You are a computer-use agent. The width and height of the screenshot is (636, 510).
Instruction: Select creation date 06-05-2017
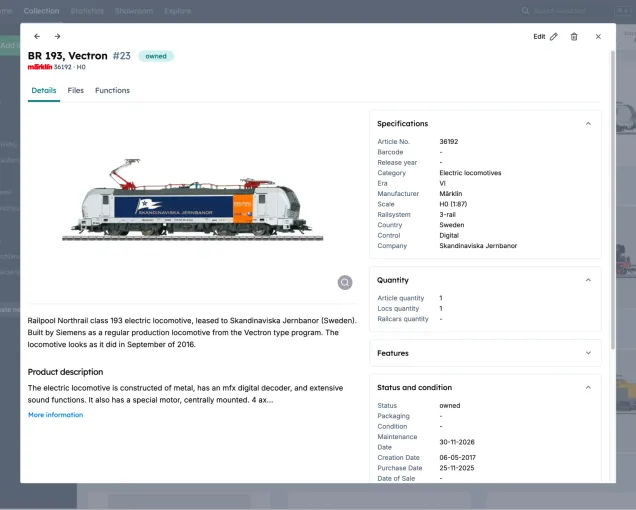(x=458, y=457)
